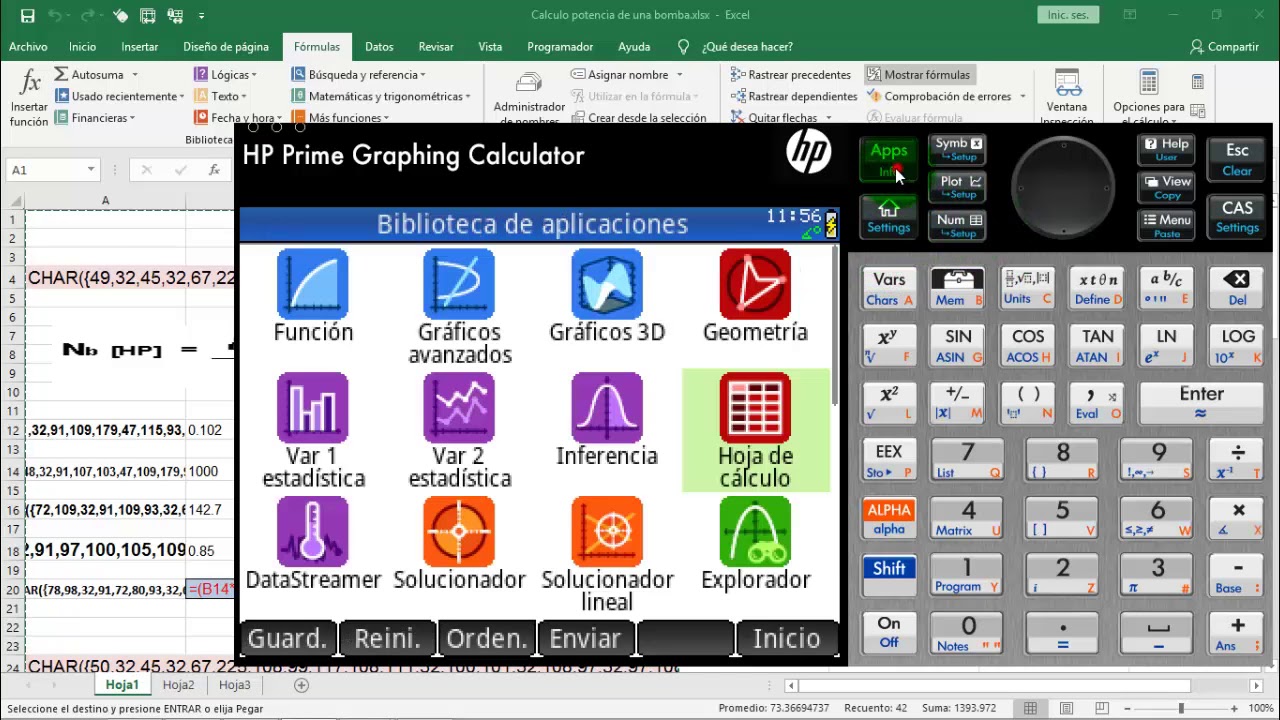The width and height of the screenshot is (1280, 720).
Task: Expand the Asignar nombre dropdown
Action: pos(679,75)
